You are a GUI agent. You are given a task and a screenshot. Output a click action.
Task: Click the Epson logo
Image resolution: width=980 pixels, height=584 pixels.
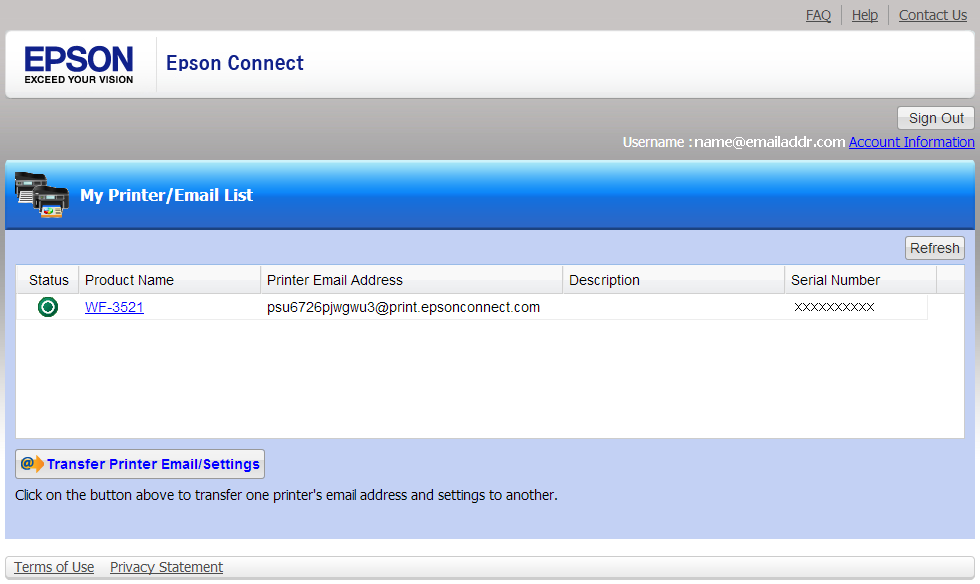tap(79, 64)
